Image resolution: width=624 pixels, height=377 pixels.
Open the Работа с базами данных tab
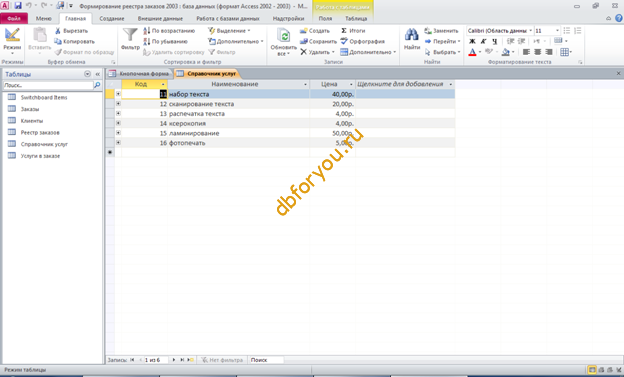[228, 18]
